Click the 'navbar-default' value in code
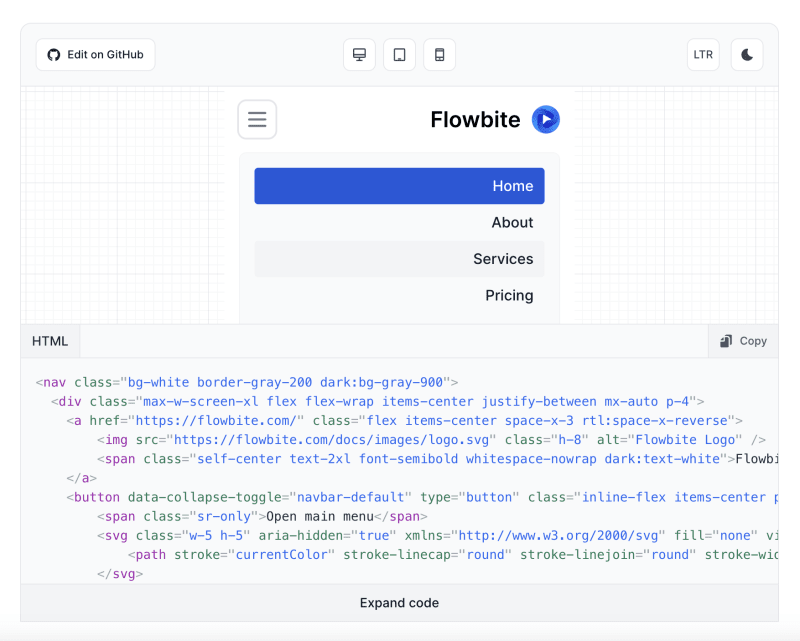The height and width of the screenshot is (641, 800). (x=351, y=497)
